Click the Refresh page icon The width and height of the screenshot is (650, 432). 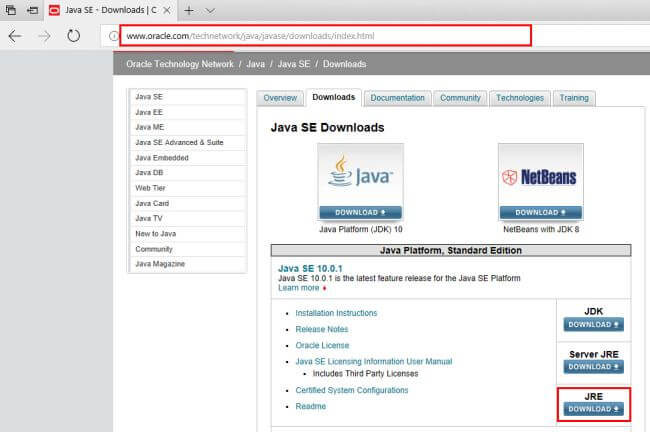click(73, 36)
